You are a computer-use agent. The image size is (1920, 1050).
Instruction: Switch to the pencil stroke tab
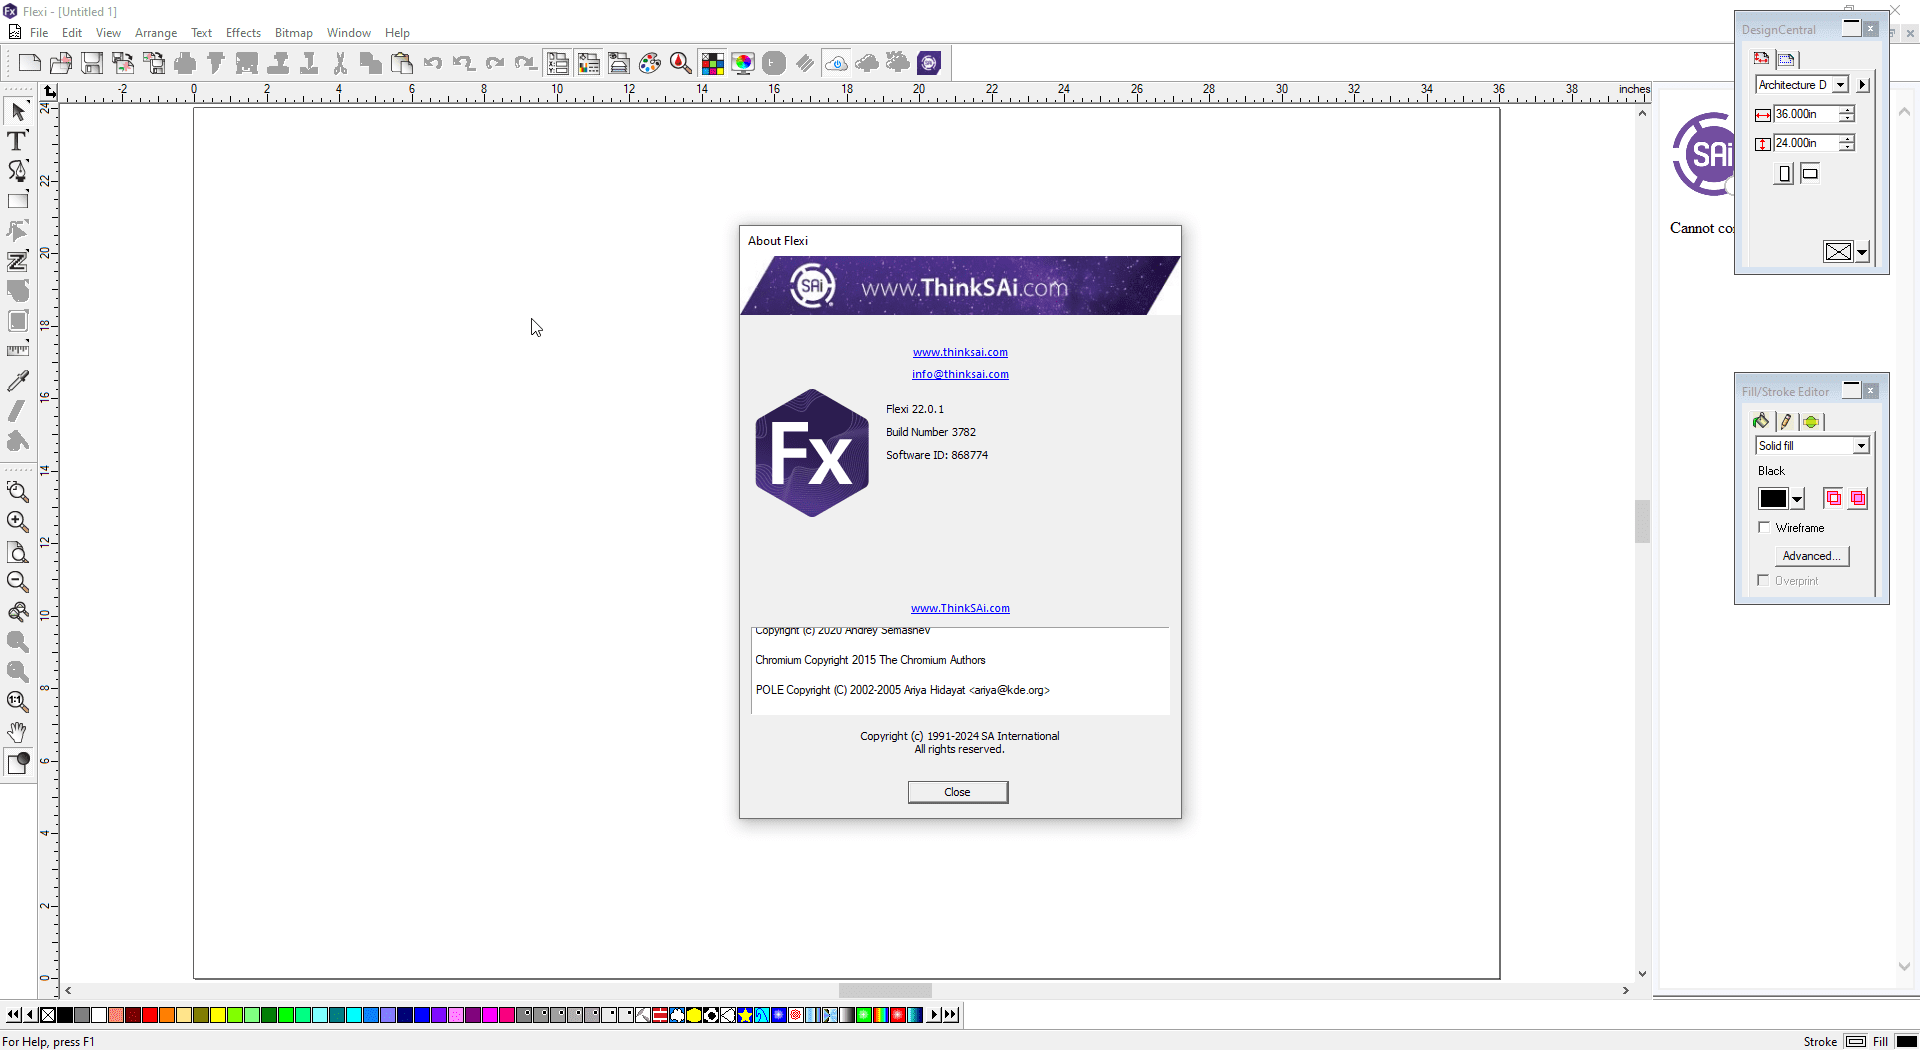click(1785, 421)
